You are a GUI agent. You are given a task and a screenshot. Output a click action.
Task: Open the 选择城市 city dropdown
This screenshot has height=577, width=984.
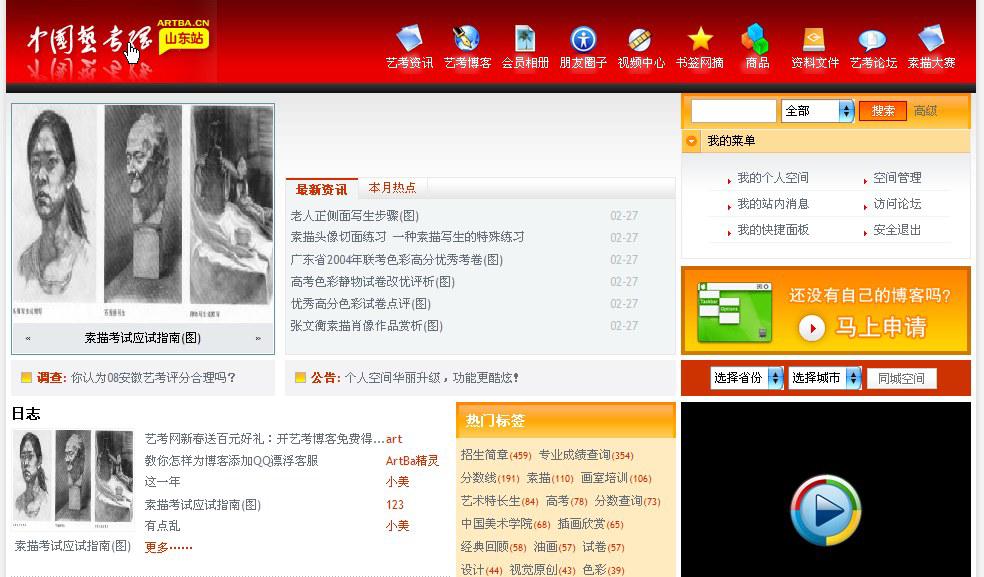coord(825,378)
